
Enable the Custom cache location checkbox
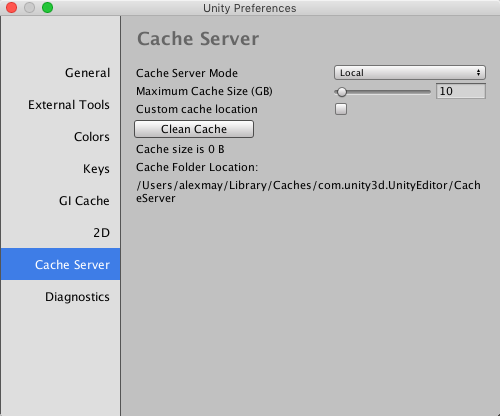[341, 109]
